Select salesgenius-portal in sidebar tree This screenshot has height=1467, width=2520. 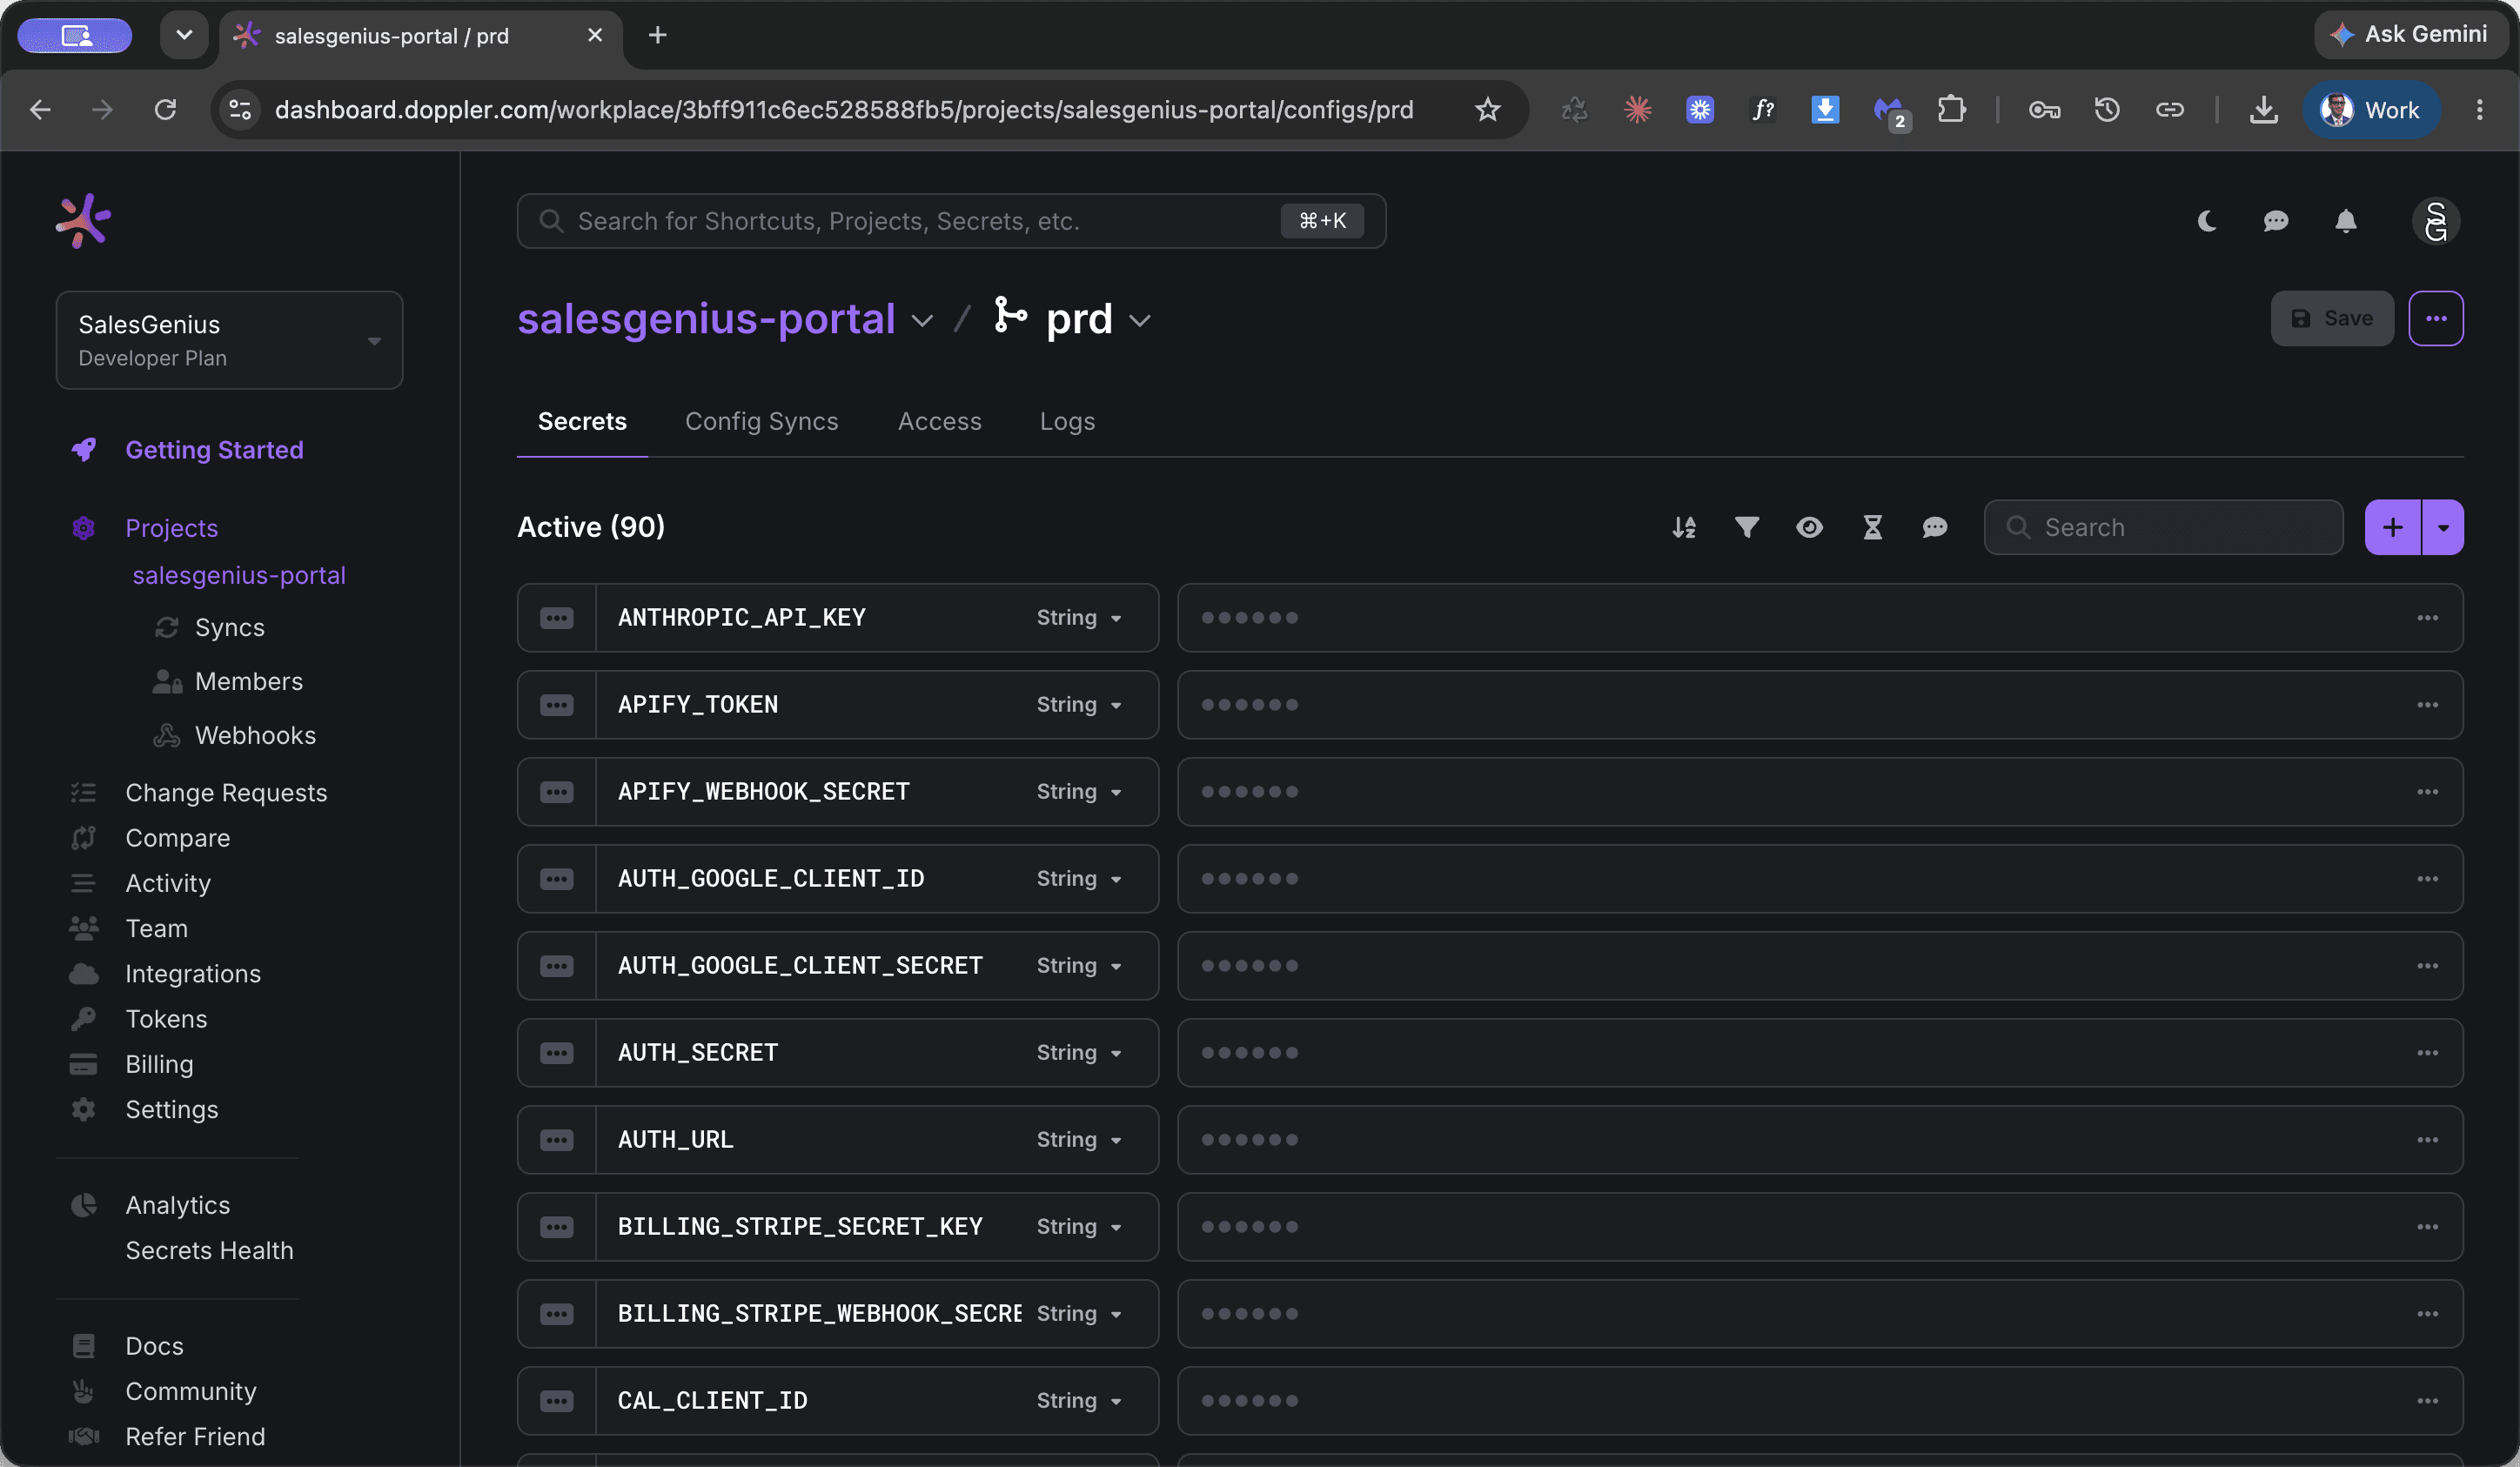click(x=239, y=575)
